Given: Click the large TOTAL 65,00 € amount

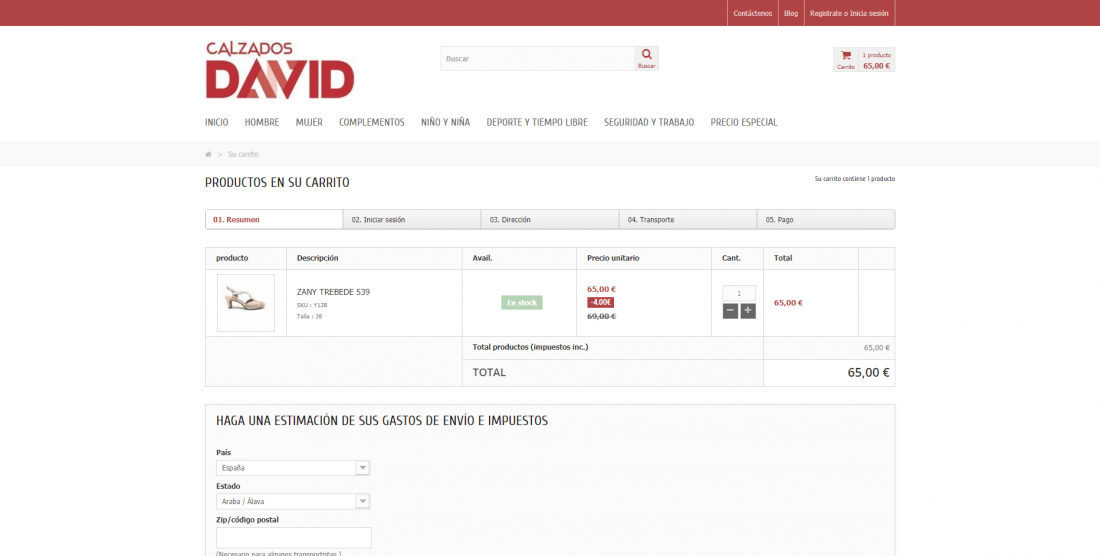Looking at the screenshot, I should [x=868, y=372].
